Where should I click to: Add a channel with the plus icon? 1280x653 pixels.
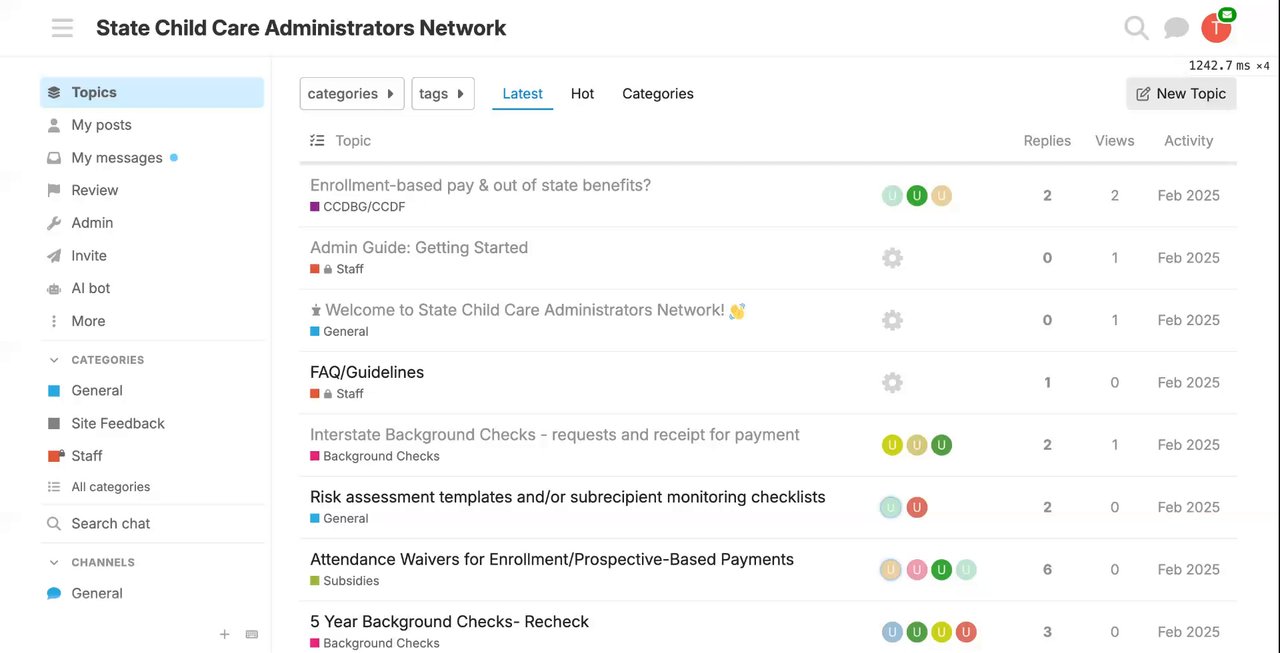225,634
